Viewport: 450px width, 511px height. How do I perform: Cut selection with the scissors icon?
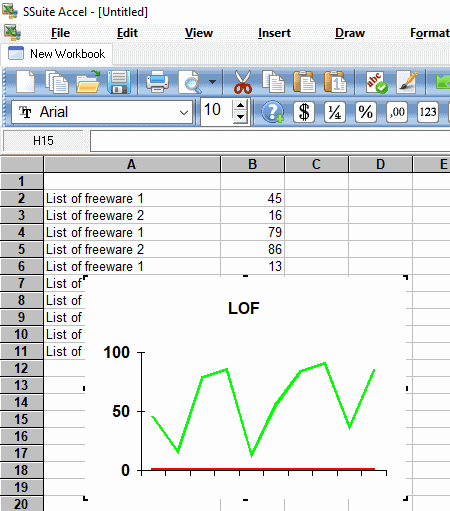pos(243,82)
